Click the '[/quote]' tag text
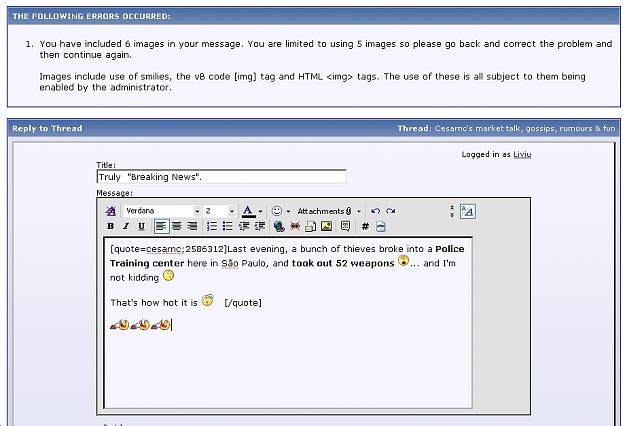The height and width of the screenshot is (426, 625). pos(243,303)
